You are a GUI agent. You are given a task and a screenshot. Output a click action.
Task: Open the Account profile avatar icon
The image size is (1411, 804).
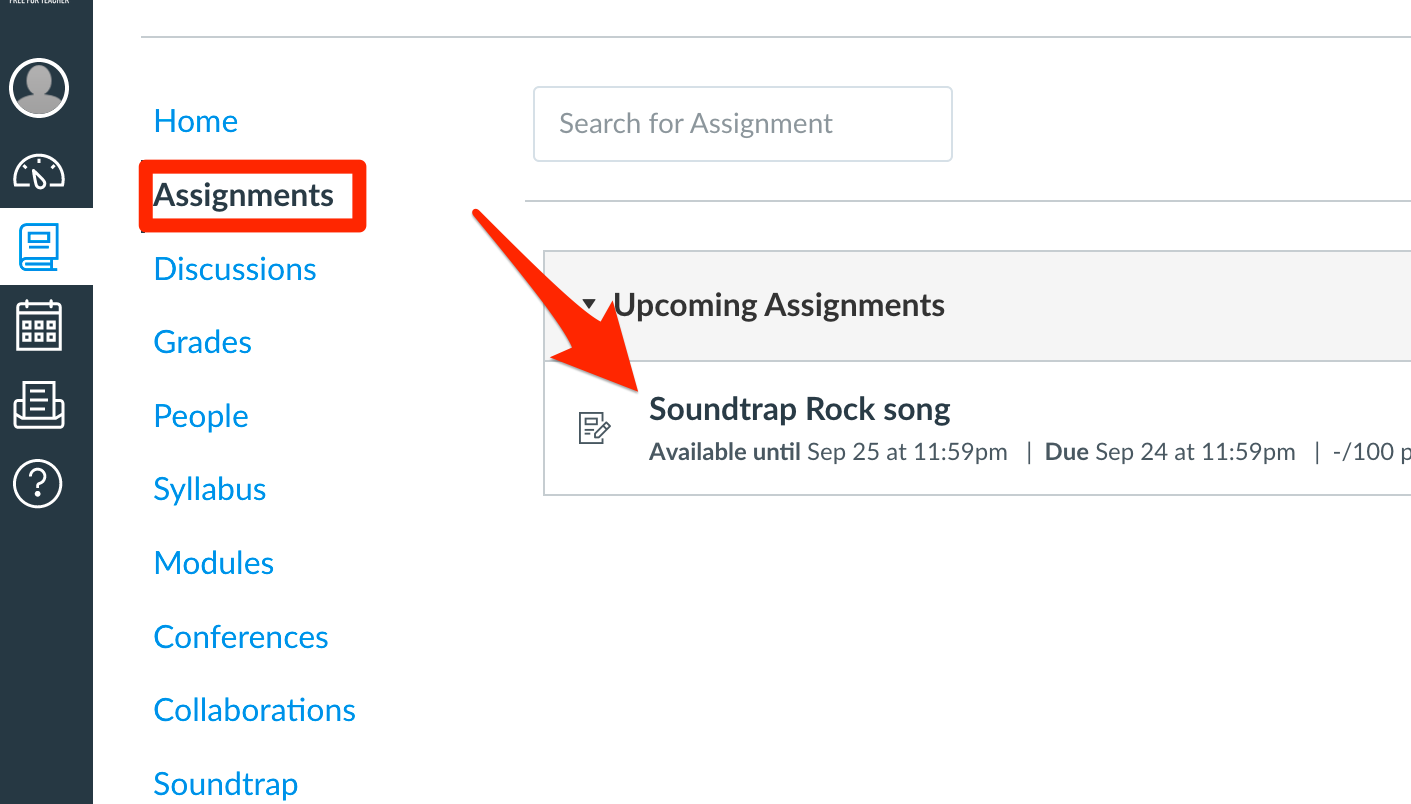(x=38, y=88)
